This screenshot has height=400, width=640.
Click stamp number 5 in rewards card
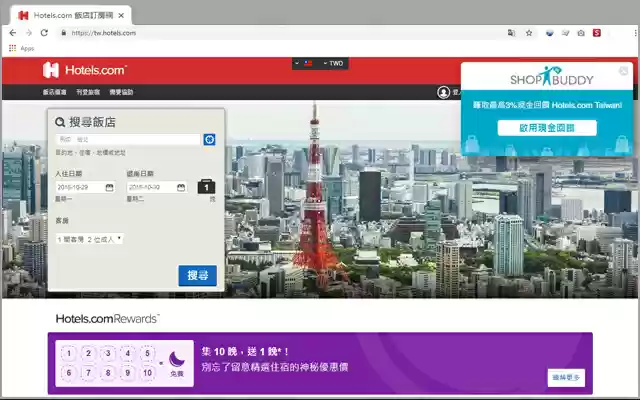147,353
